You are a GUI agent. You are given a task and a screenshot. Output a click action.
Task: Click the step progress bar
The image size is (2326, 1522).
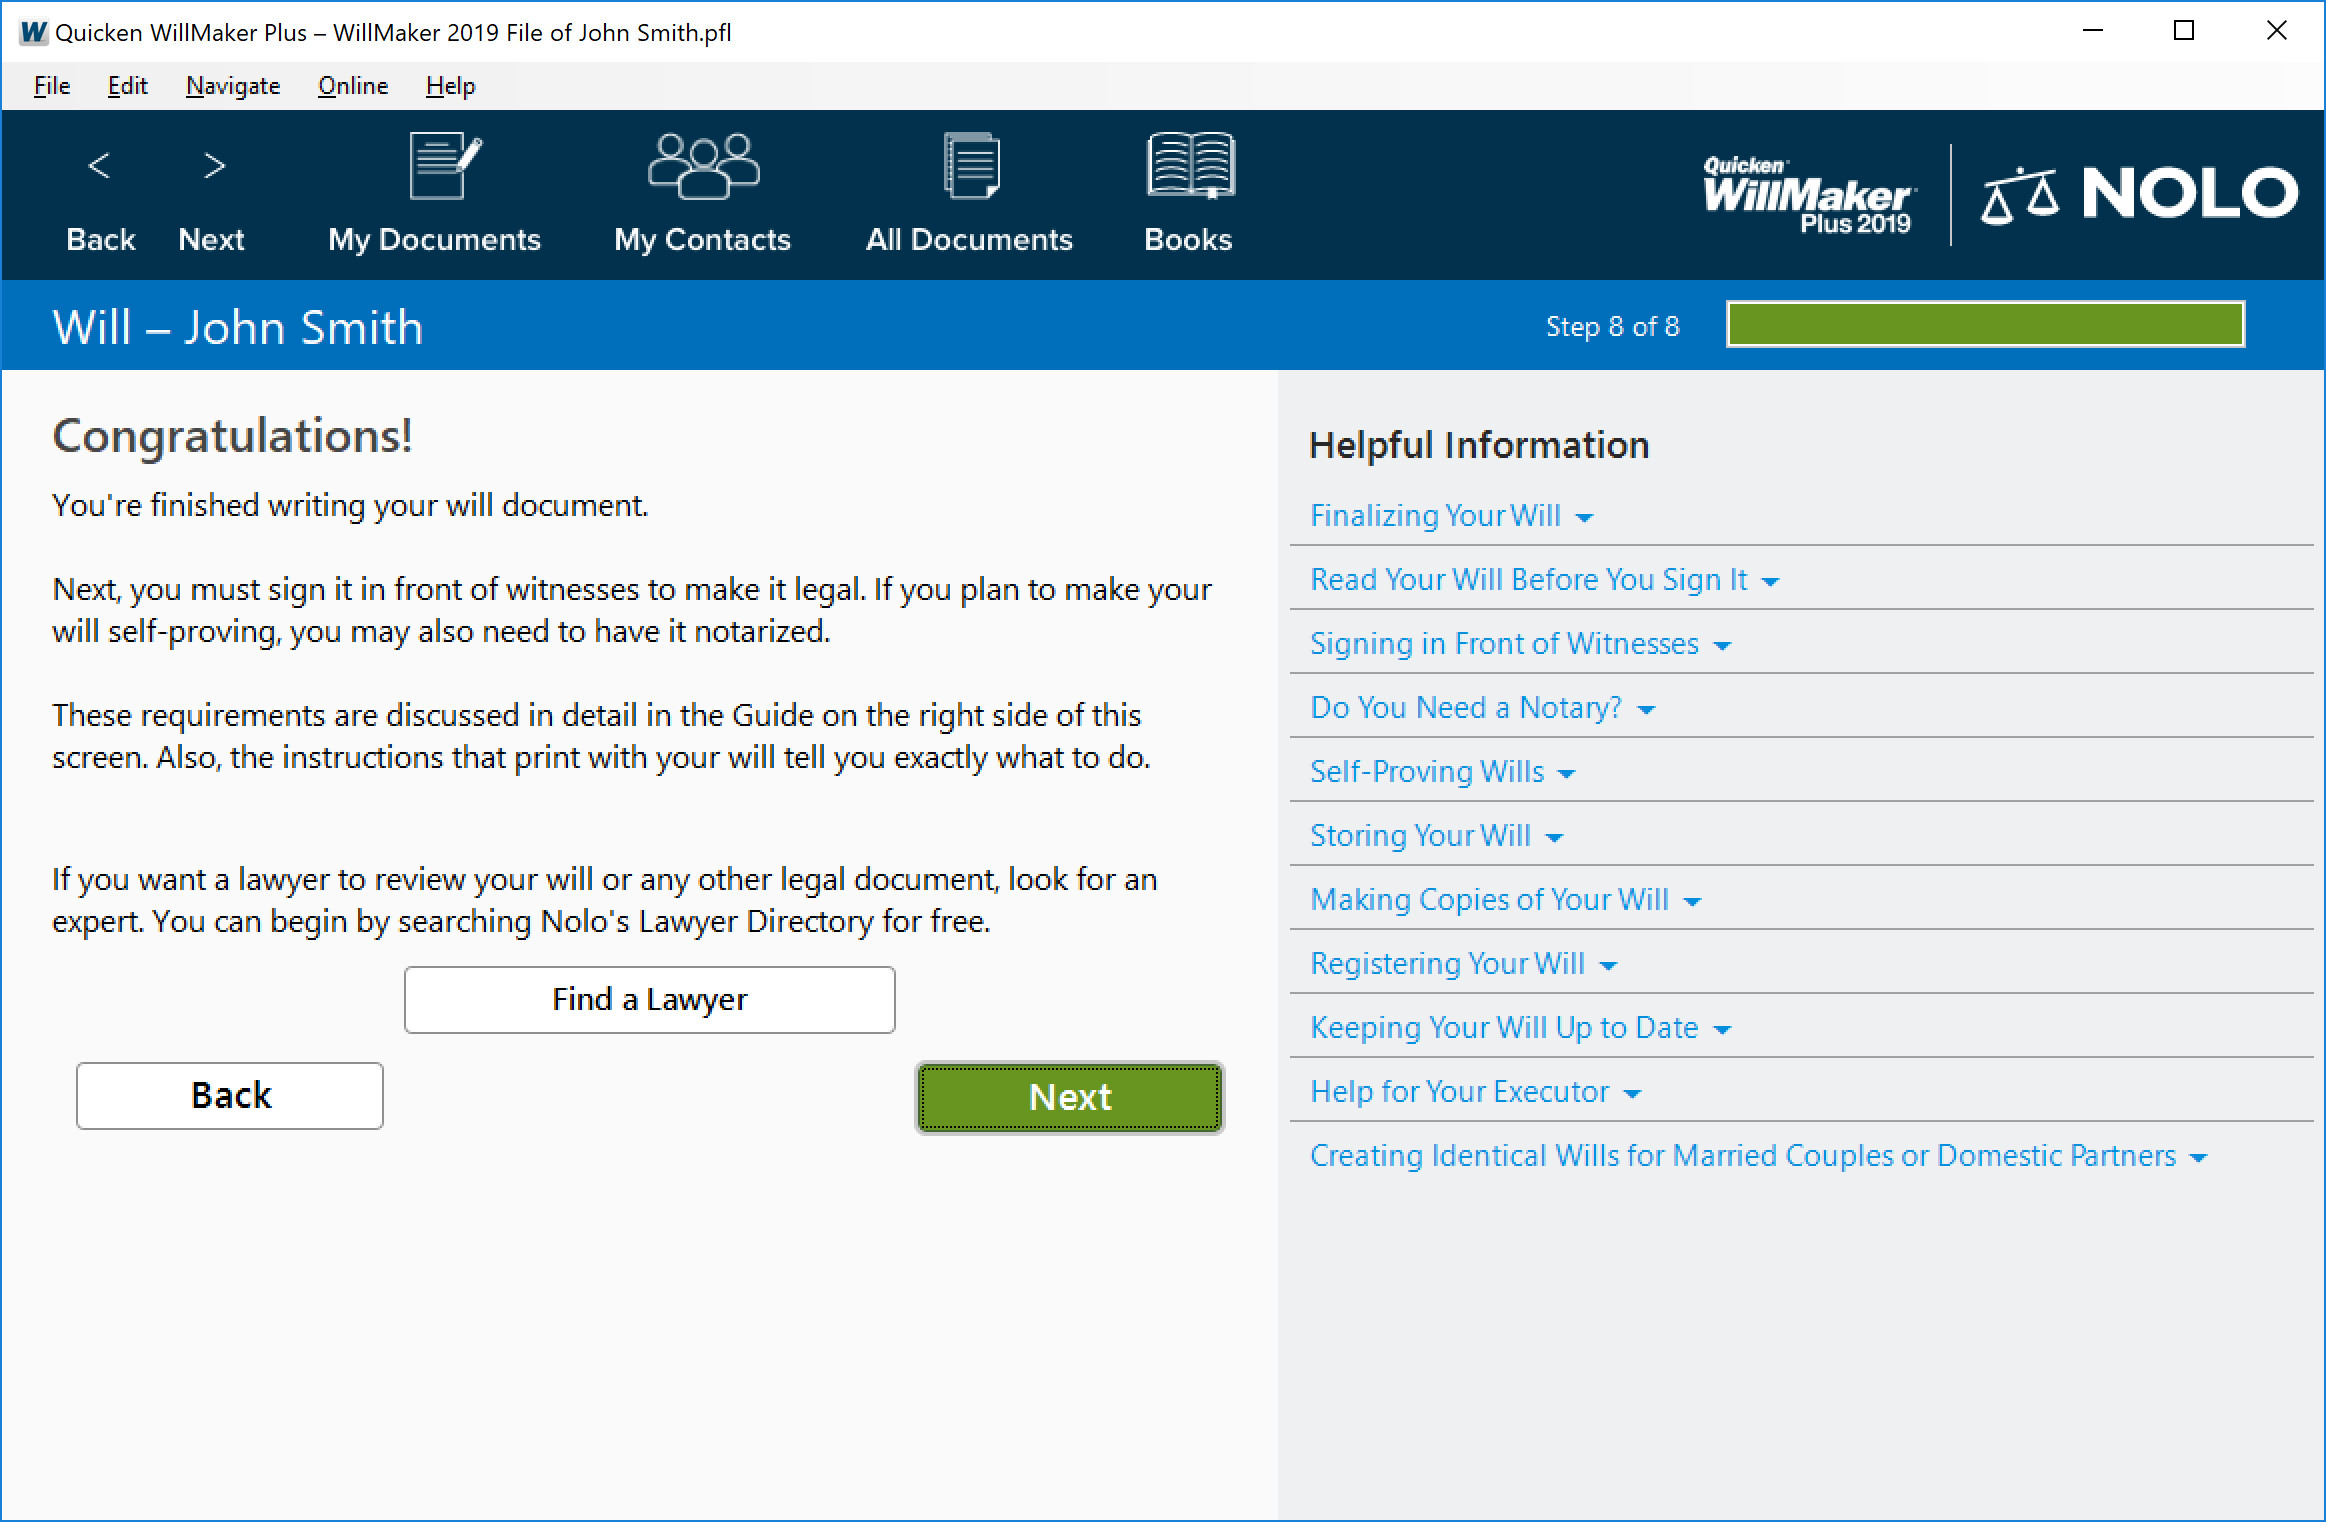(x=1985, y=324)
